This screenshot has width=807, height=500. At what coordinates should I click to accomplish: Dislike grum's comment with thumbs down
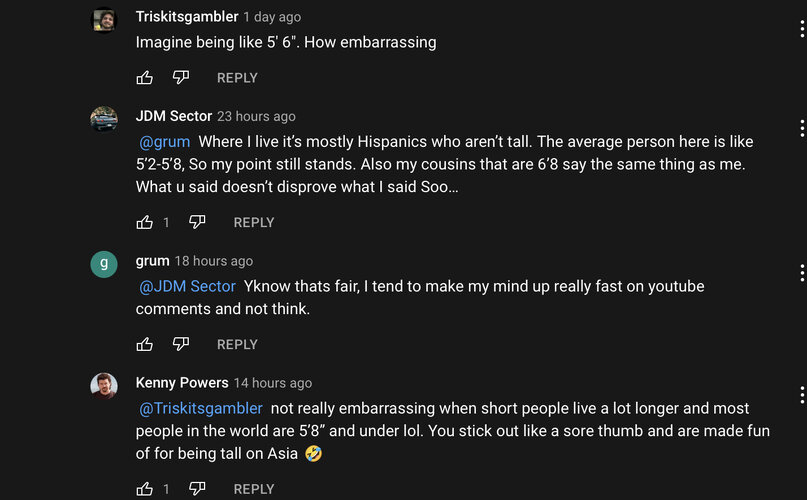pyautogui.click(x=181, y=344)
